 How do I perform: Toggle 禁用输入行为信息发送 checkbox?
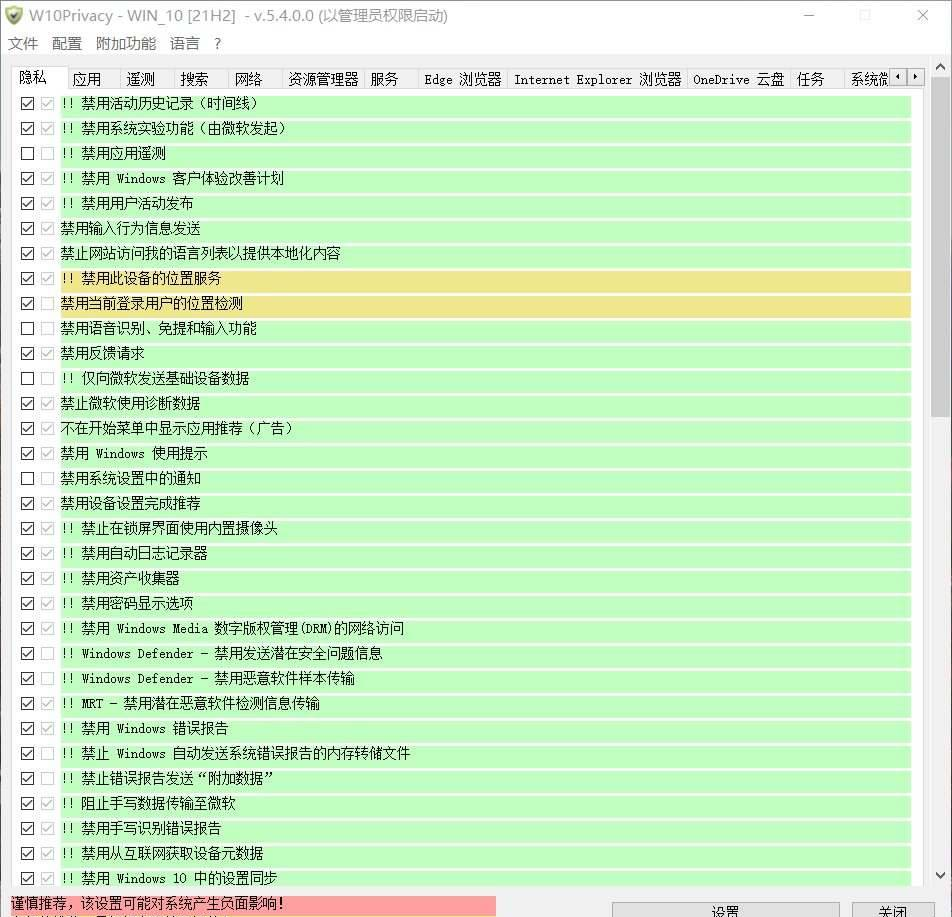point(27,229)
